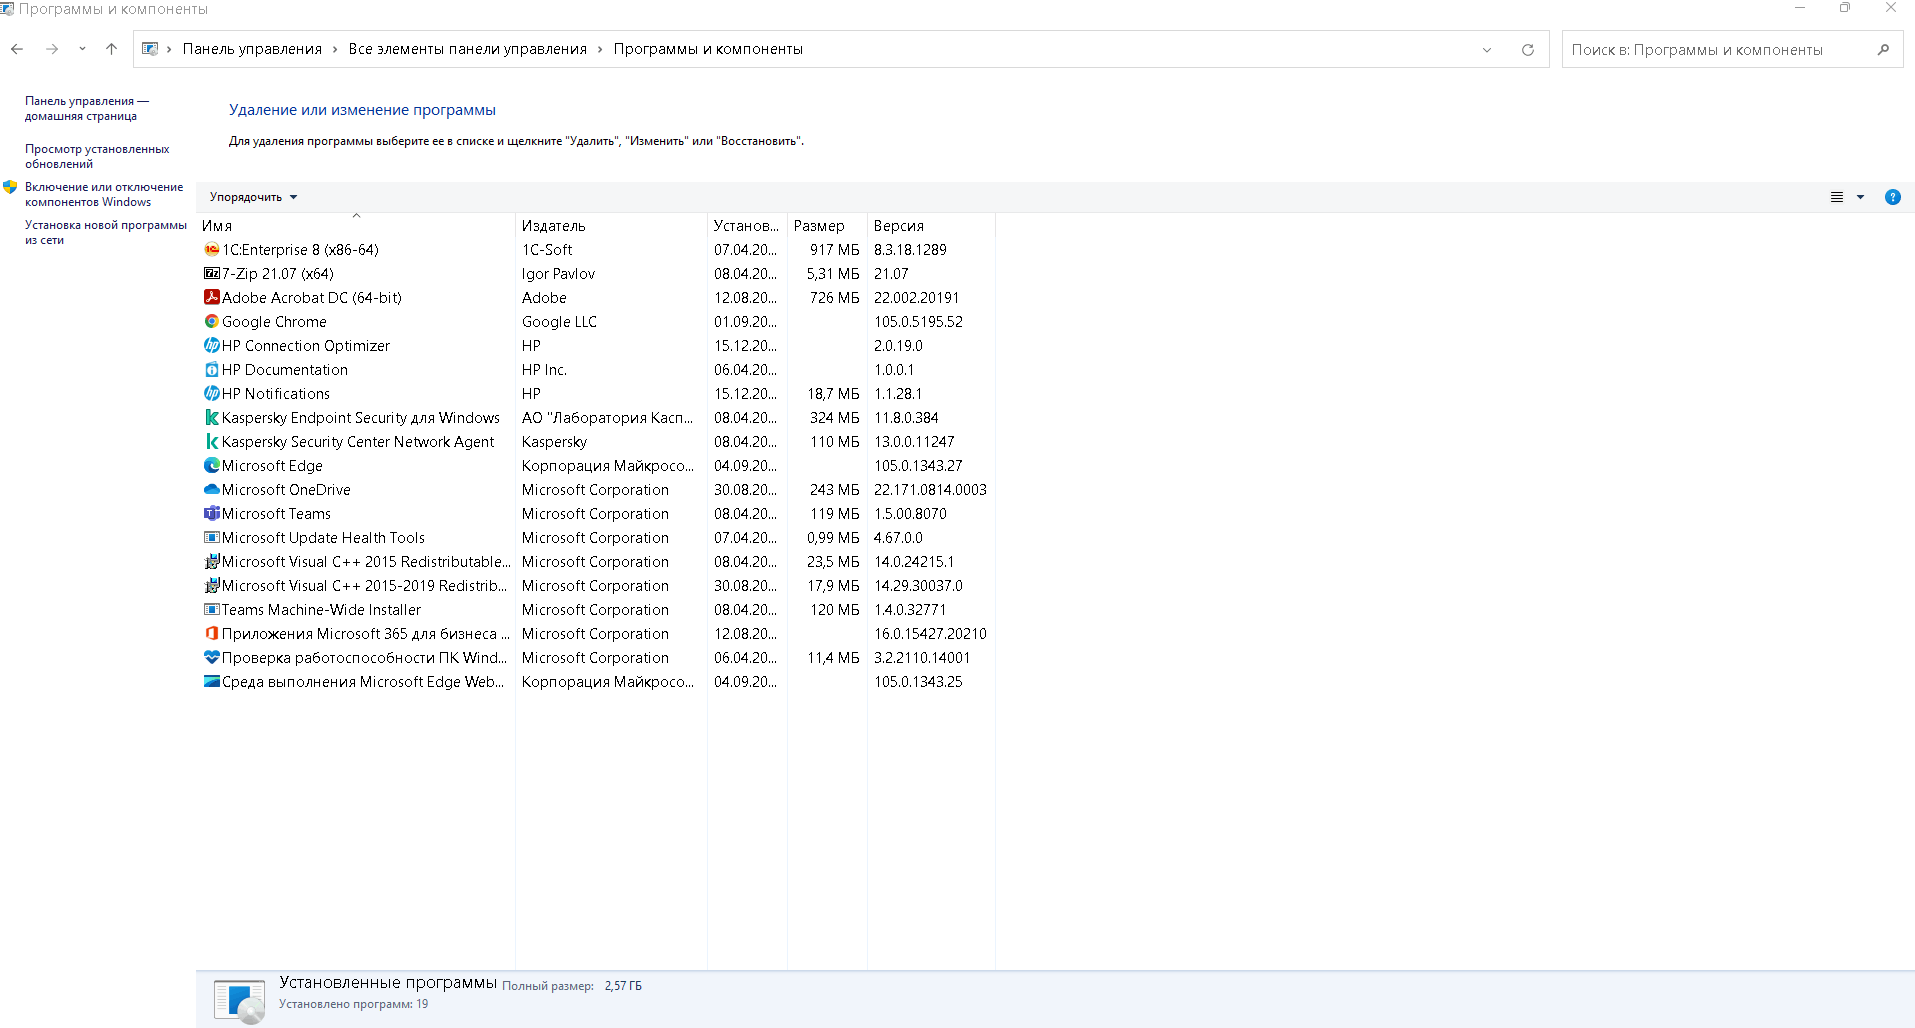Click the Edge WebView runtime icon
The width and height of the screenshot is (1915, 1028).
pyautogui.click(x=212, y=682)
